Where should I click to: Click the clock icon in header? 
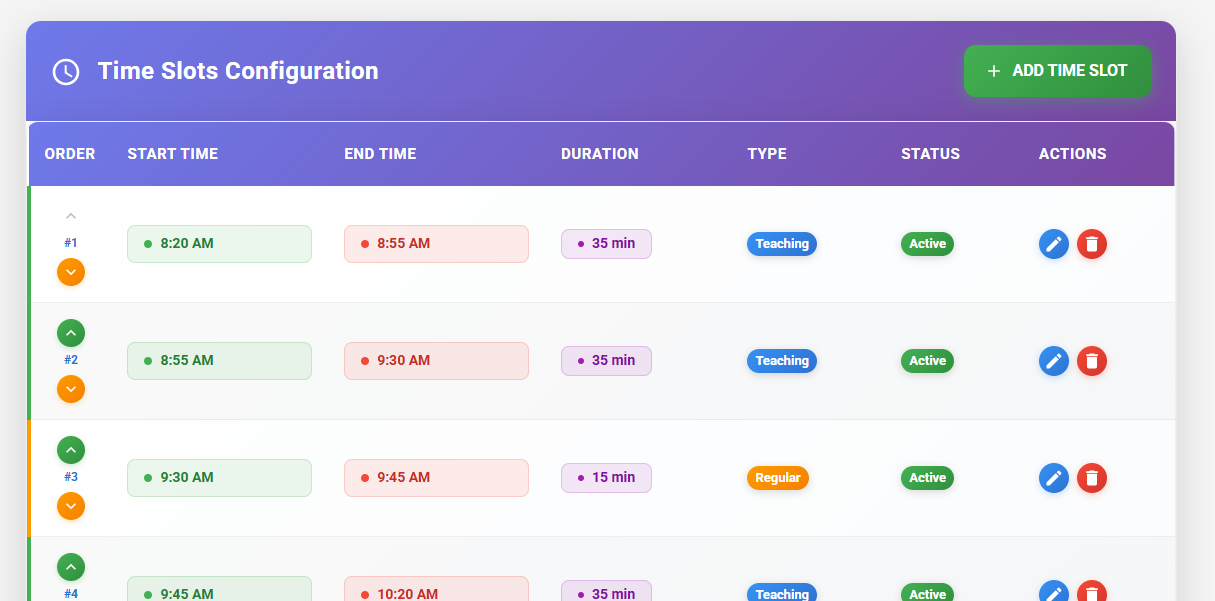pyautogui.click(x=66, y=72)
